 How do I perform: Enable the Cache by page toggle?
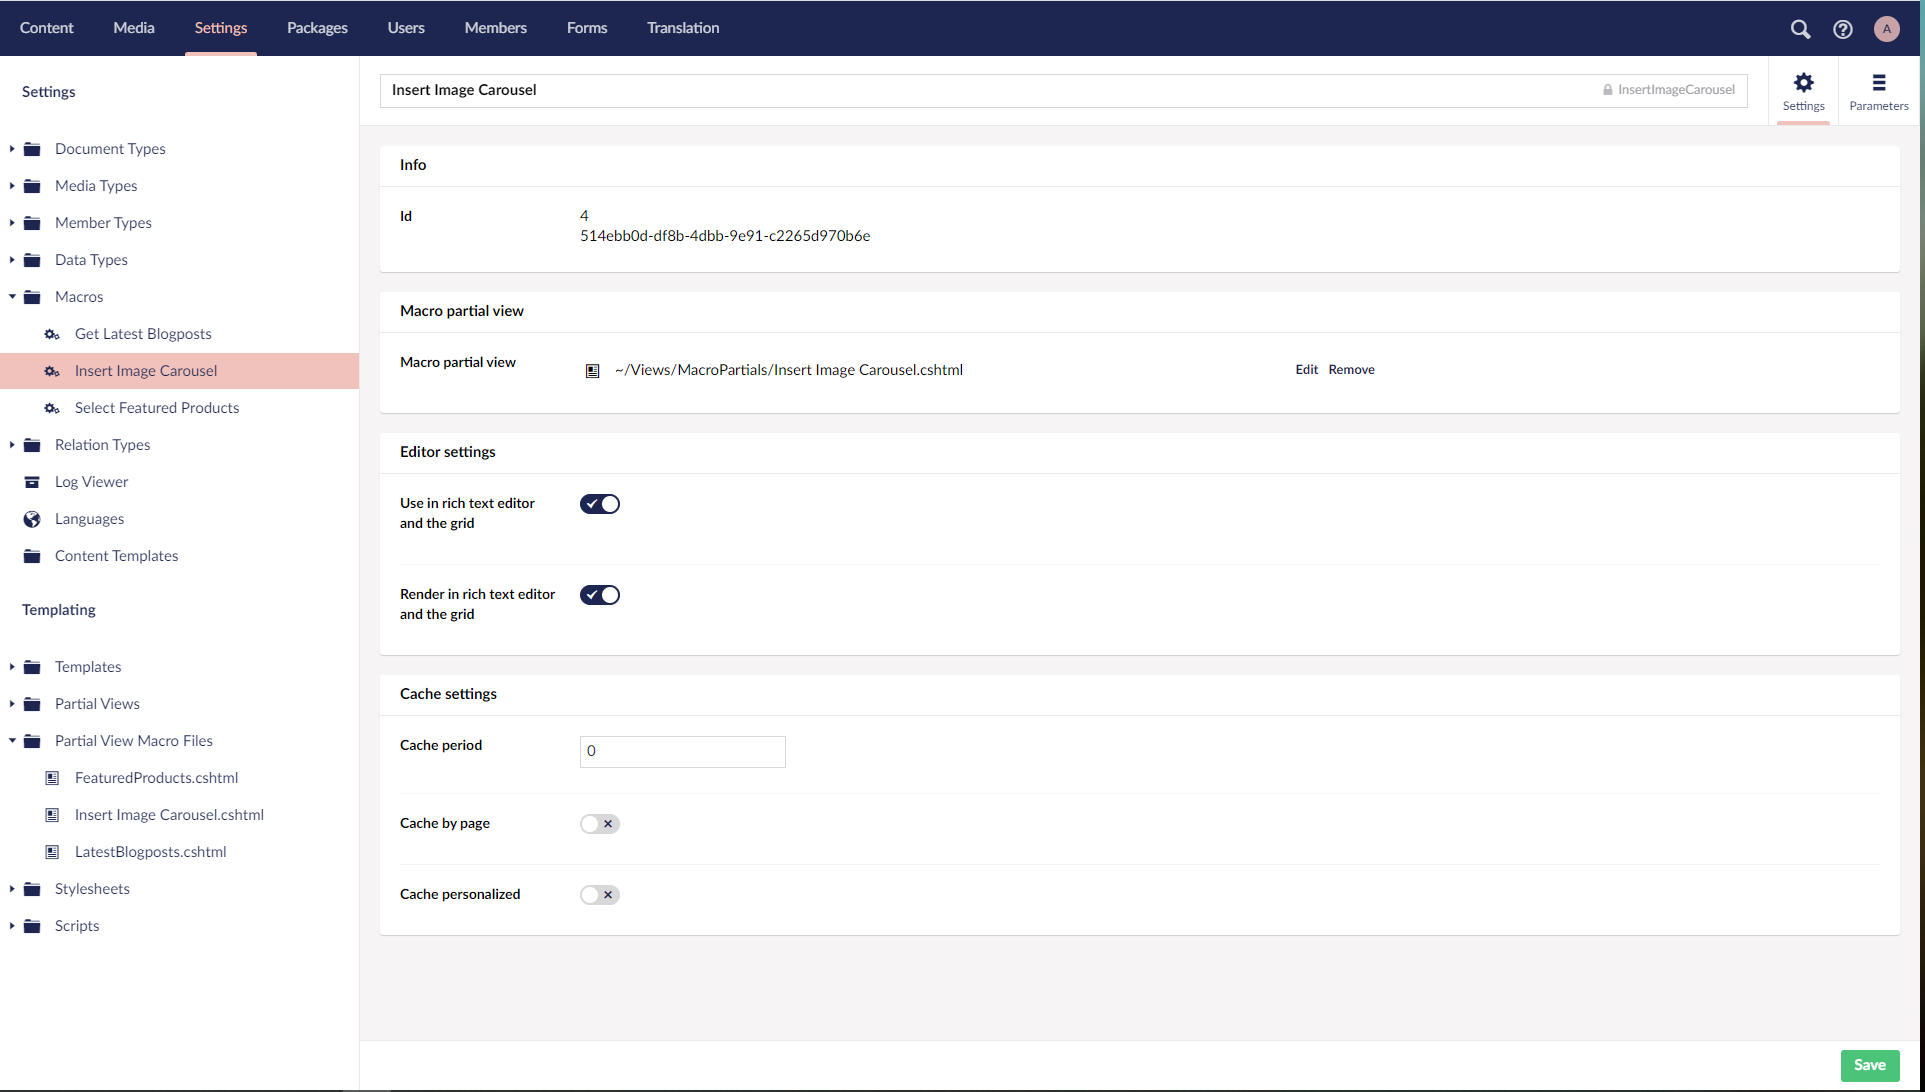[600, 824]
